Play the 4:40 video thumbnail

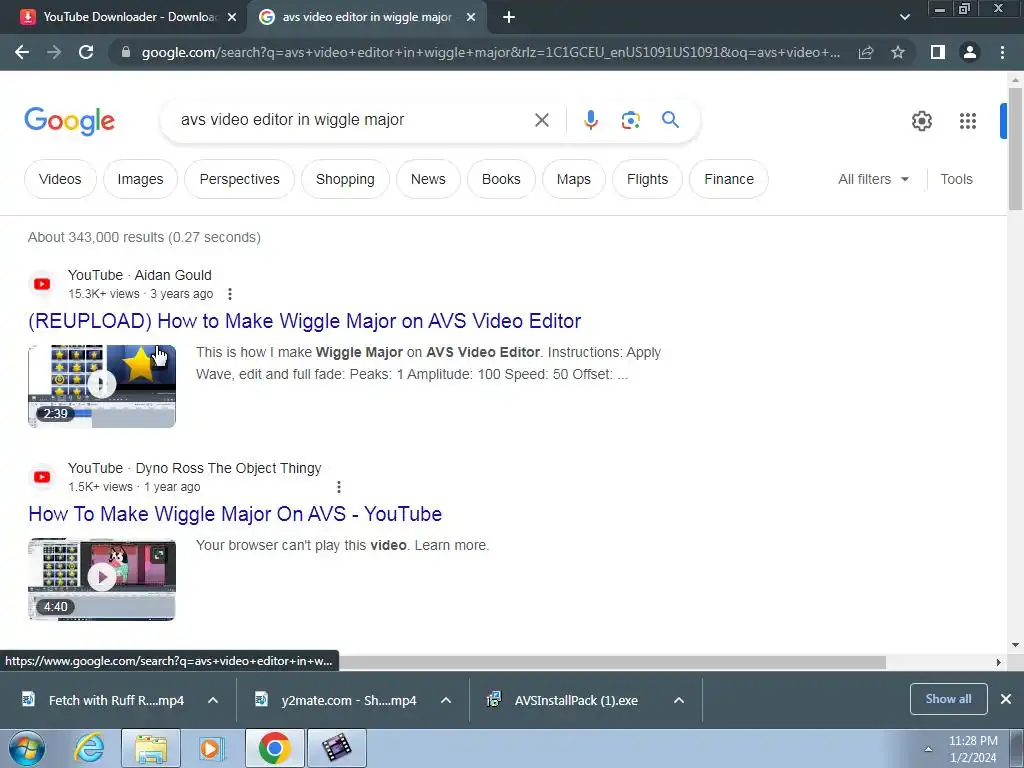coord(102,579)
